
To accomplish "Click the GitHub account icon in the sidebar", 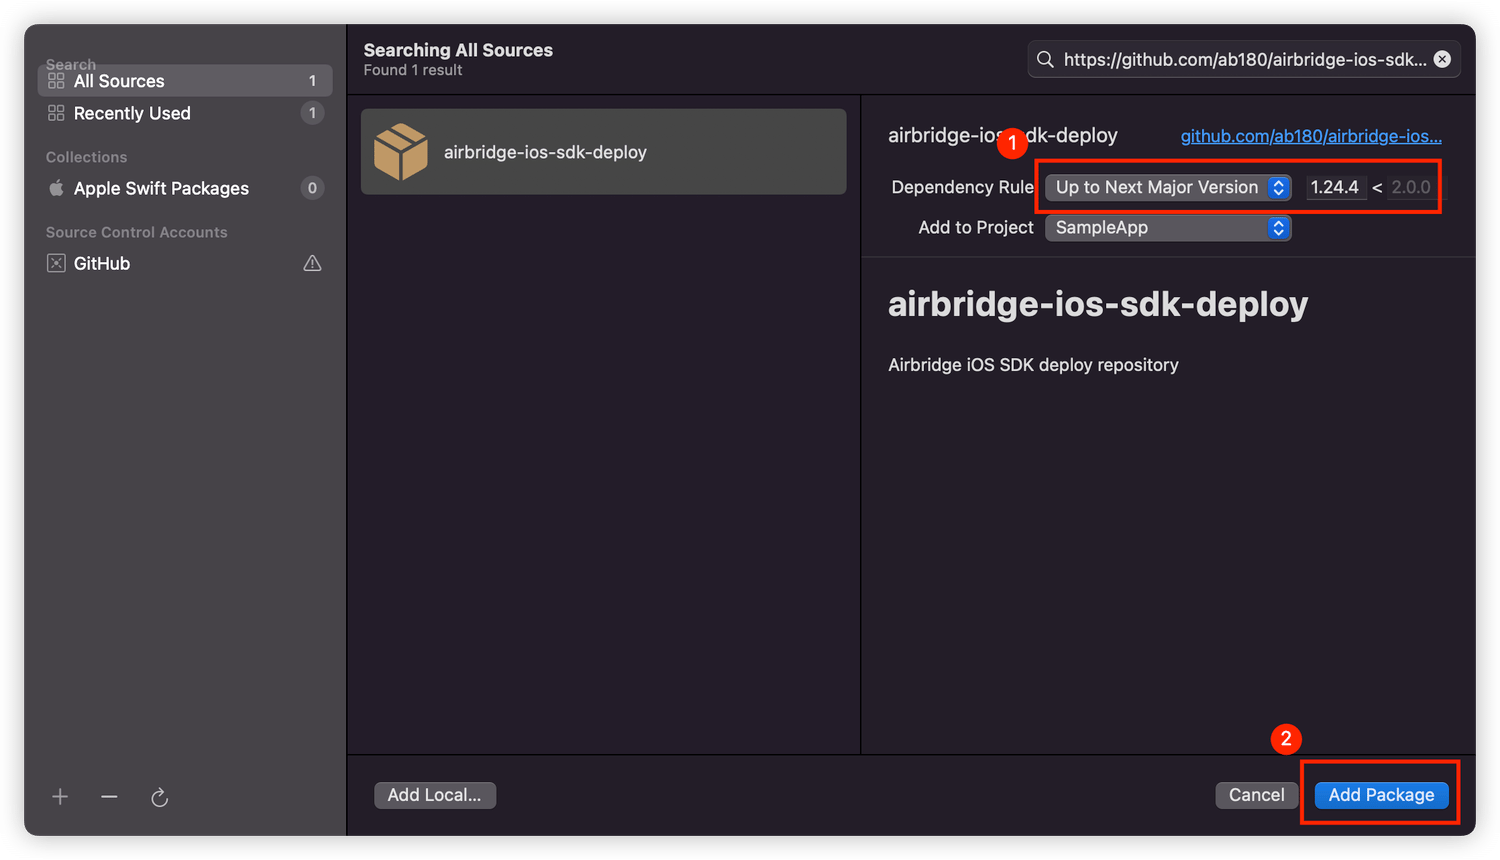I will (56, 263).
